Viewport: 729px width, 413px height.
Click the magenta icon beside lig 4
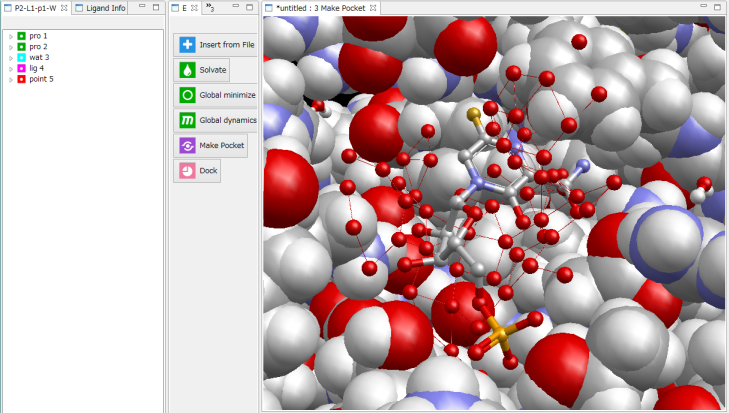pyautogui.click(x=21, y=68)
